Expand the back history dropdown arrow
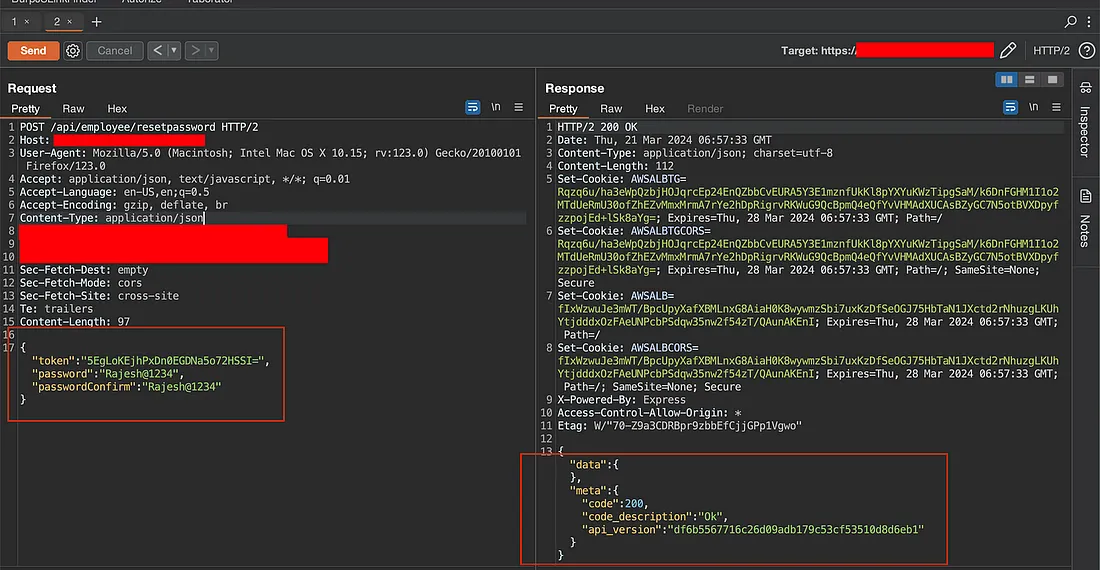1100x570 pixels. click(x=174, y=51)
